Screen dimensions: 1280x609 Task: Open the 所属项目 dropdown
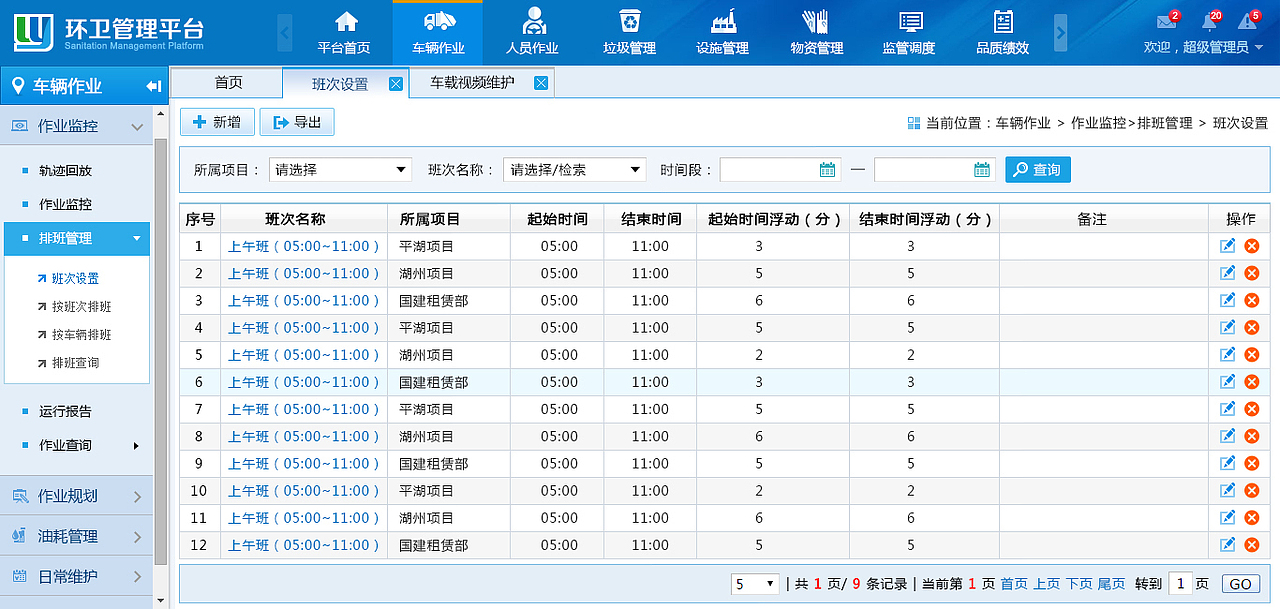click(340, 170)
